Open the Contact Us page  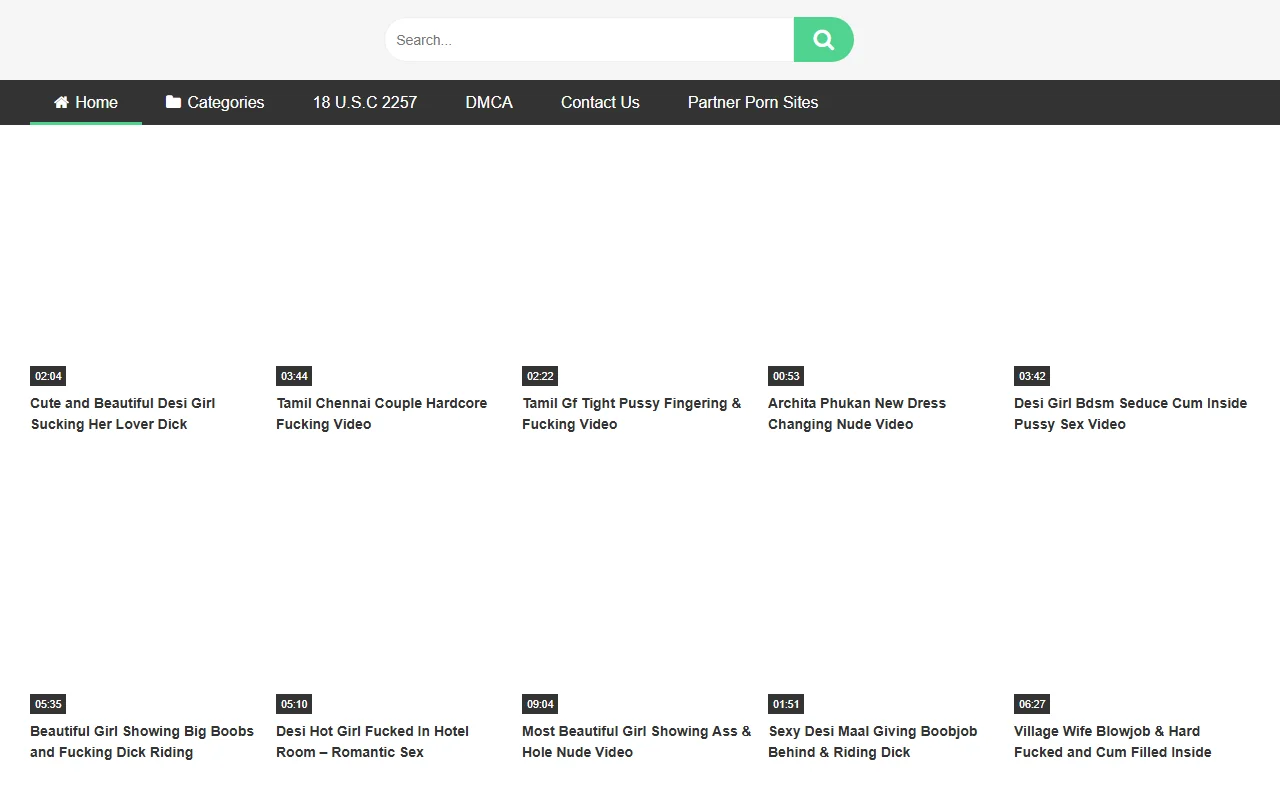600,102
